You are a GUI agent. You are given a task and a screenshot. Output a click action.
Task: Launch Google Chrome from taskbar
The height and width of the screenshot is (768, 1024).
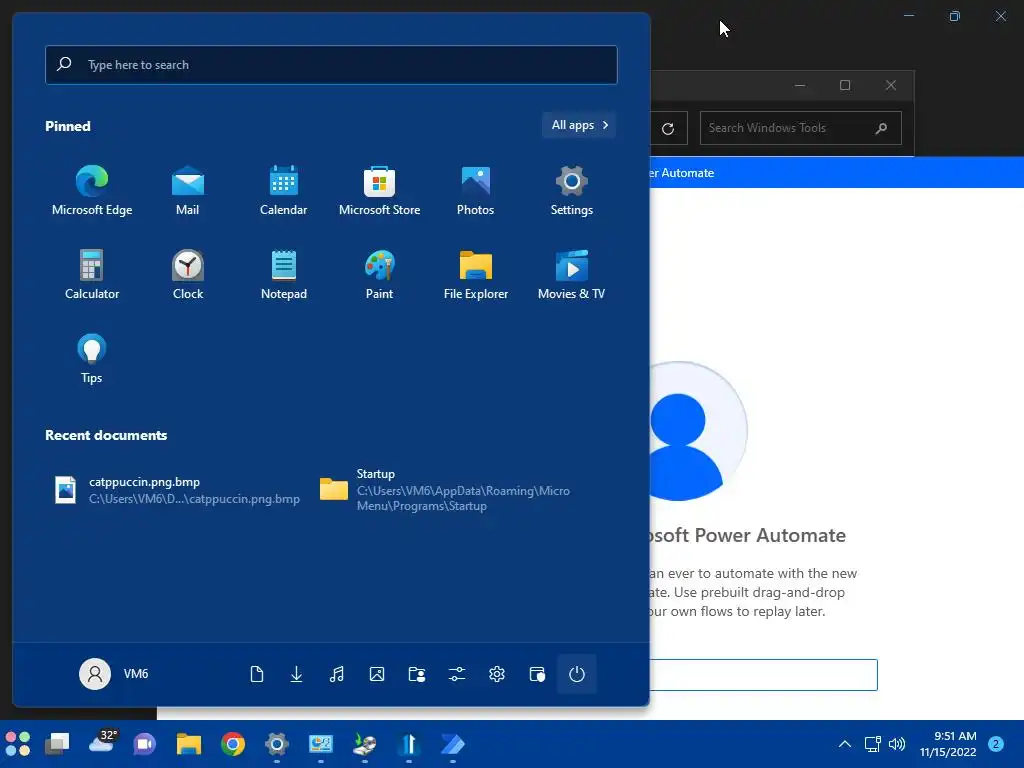click(x=232, y=744)
